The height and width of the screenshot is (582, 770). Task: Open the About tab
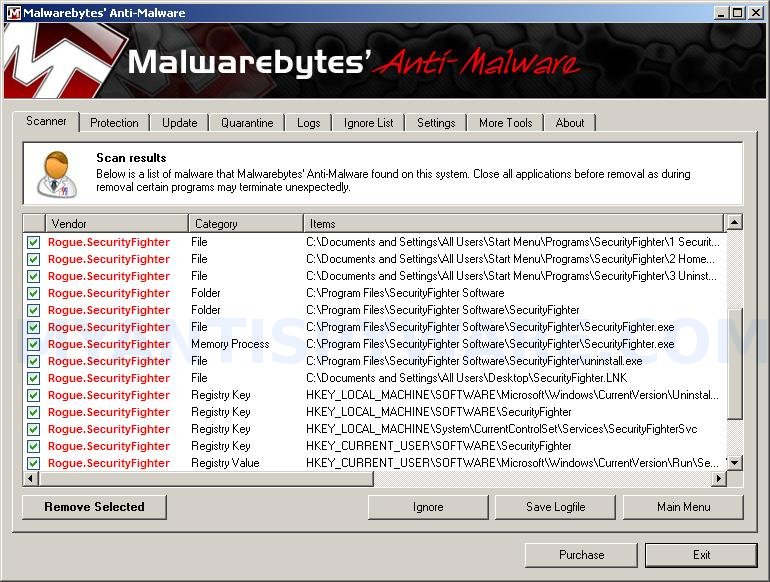tap(570, 123)
